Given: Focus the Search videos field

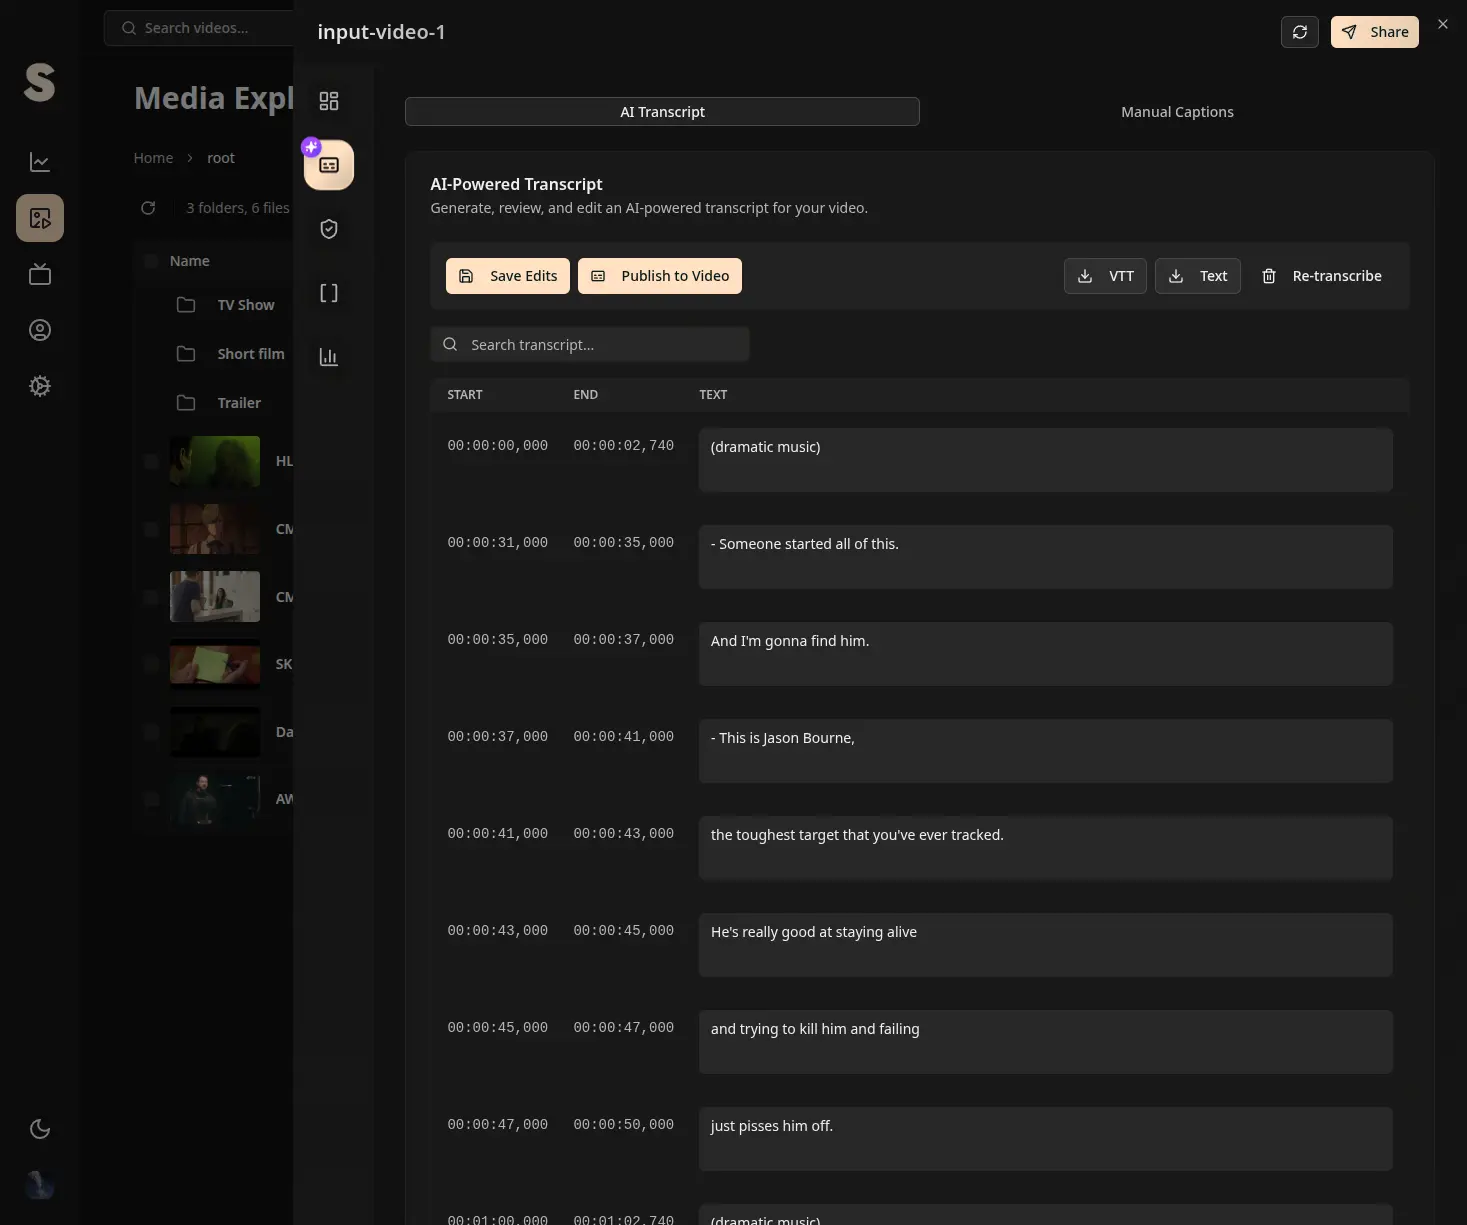Looking at the screenshot, I should pyautogui.click(x=200, y=28).
